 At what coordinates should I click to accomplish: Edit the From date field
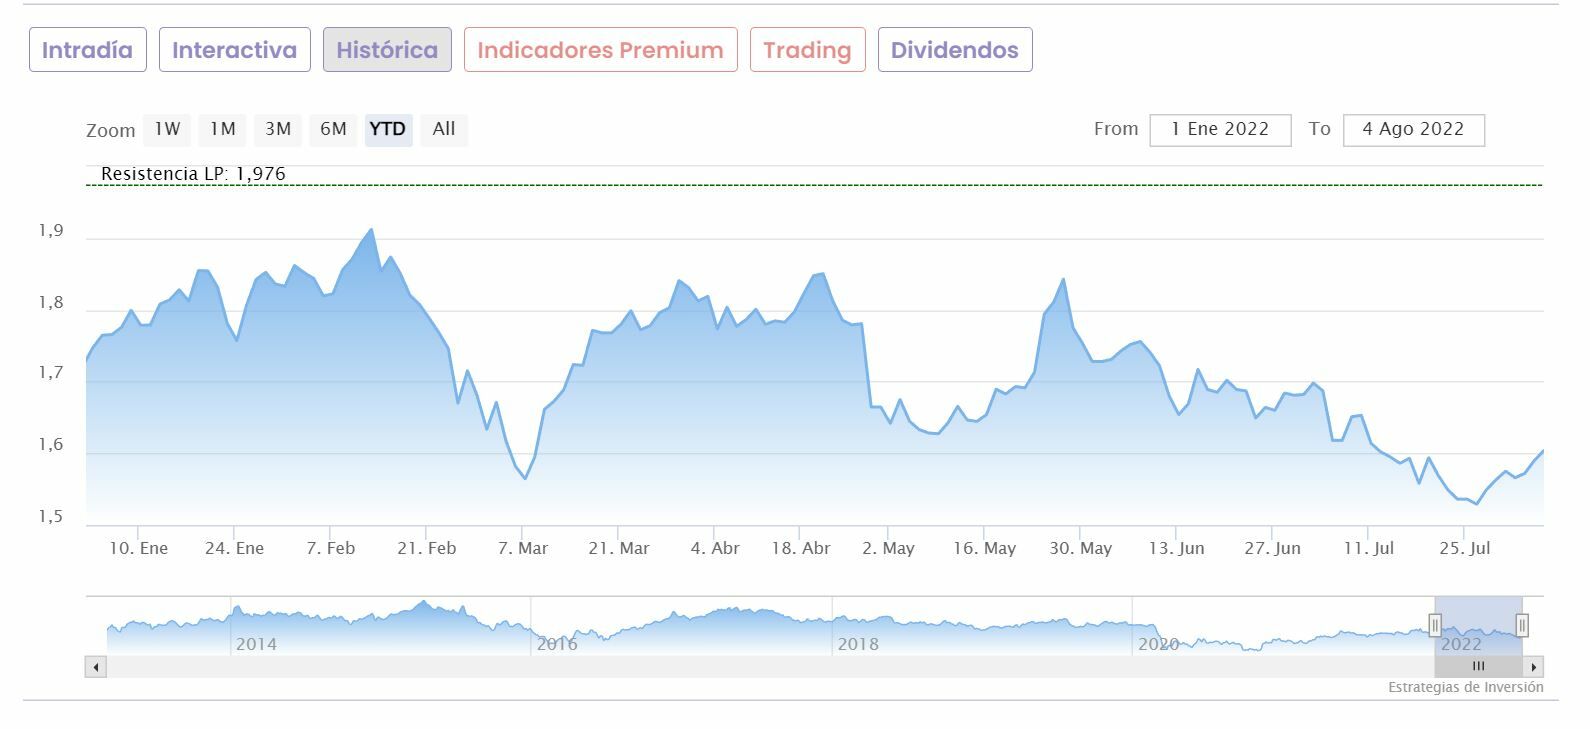1220,130
